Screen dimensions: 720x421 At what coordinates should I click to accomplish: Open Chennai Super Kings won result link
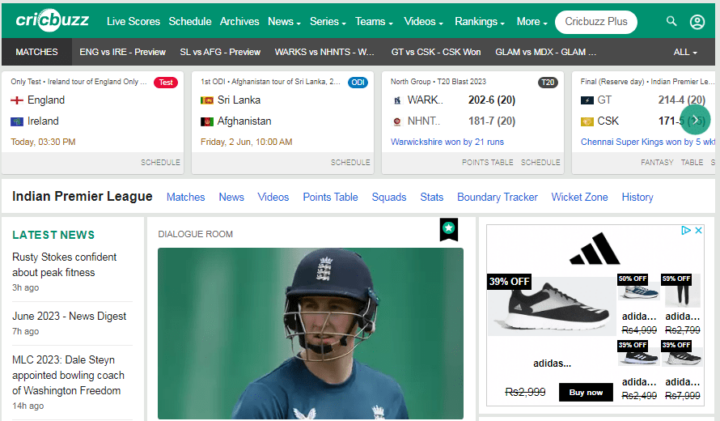pos(647,142)
